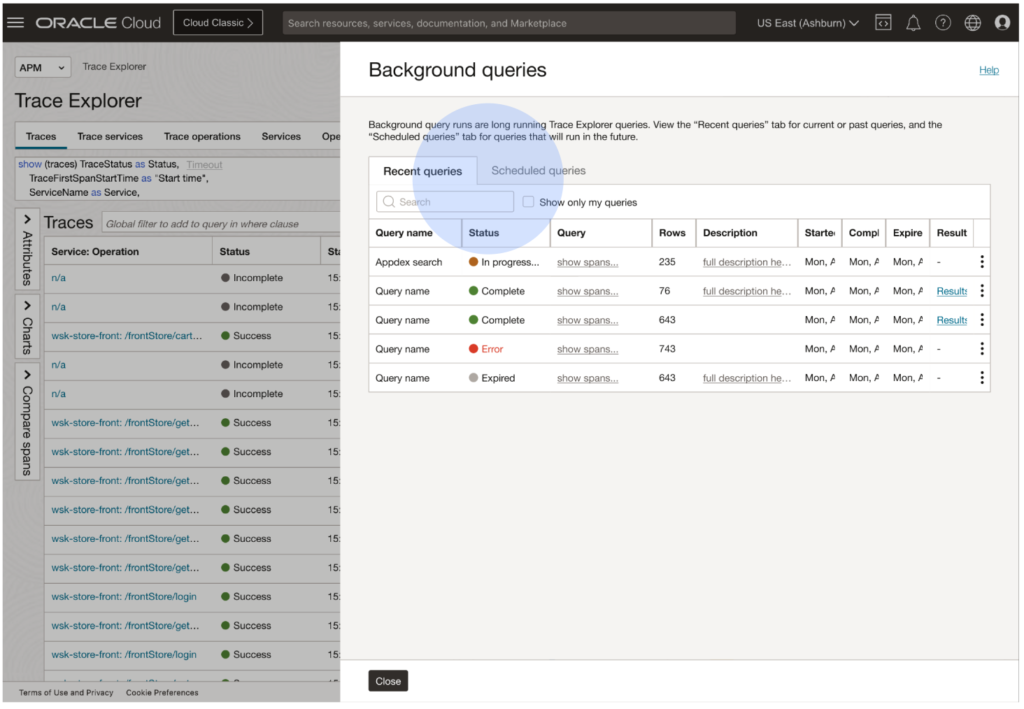Click the Cloud Classic button
The width and height of the screenshot is (1024, 709).
click(218, 22)
